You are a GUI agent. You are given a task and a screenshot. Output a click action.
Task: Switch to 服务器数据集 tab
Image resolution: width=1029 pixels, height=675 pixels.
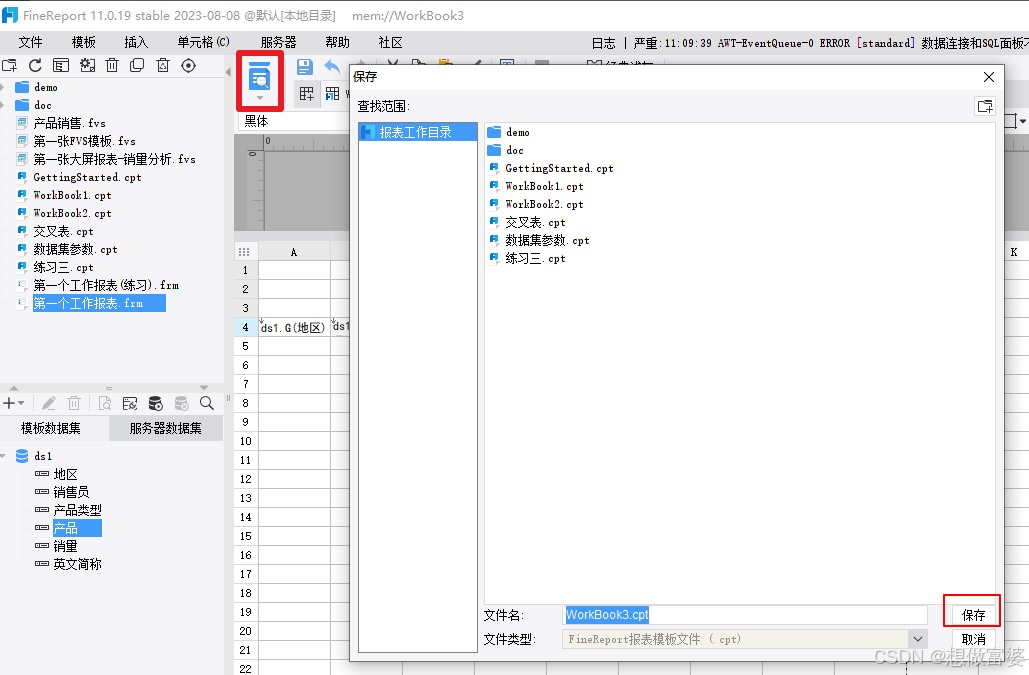[165, 428]
